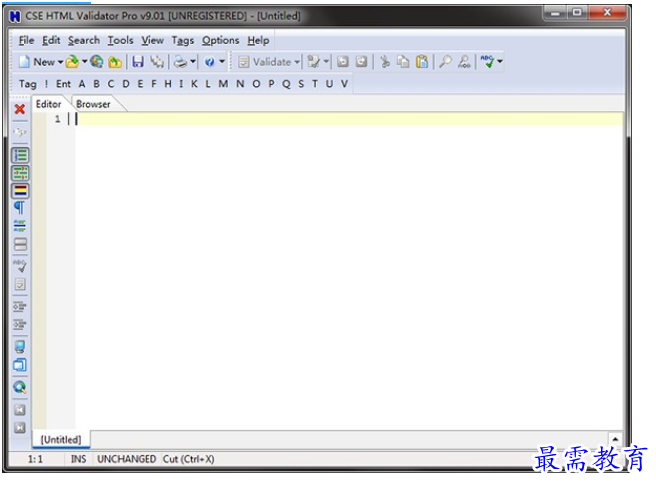Expand the Help icon dropdown arrow
Image resolution: width=656 pixels, height=490 pixels.
[x=222, y=62]
